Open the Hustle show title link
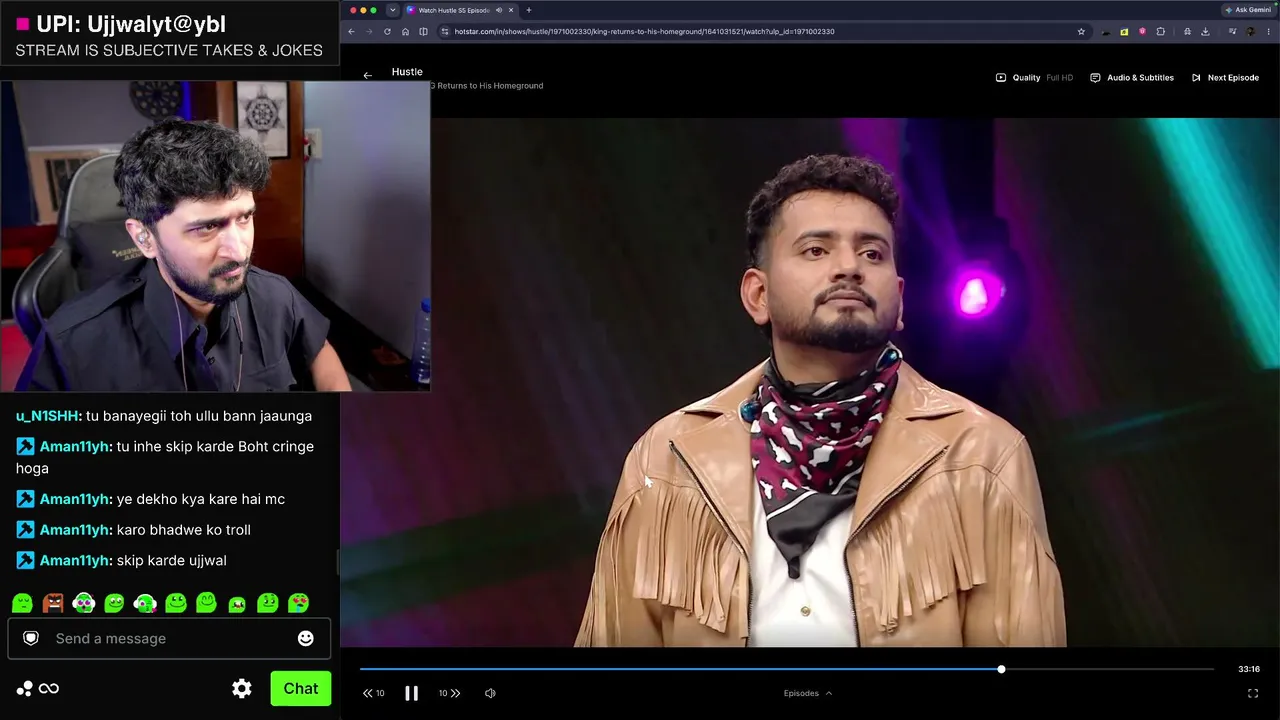 point(407,72)
